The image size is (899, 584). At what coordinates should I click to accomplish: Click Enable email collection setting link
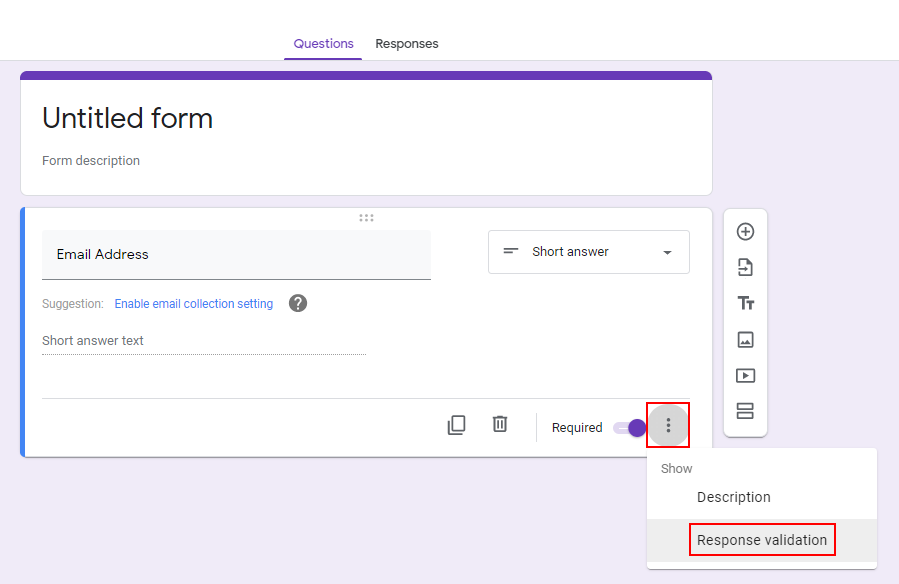194,304
